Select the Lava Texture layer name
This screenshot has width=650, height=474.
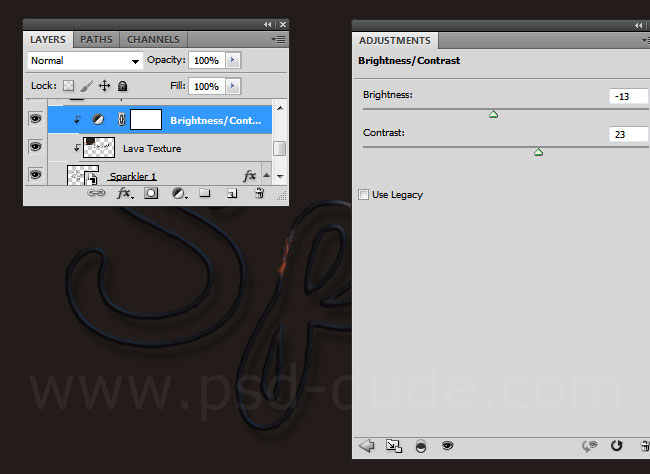(x=152, y=148)
